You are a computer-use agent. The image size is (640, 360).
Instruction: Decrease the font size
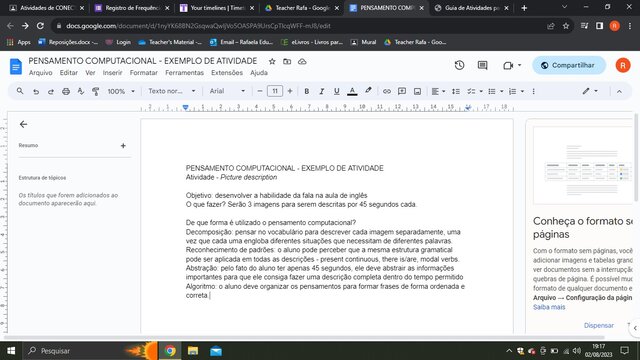pyautogui.click(x=260, y=91)
